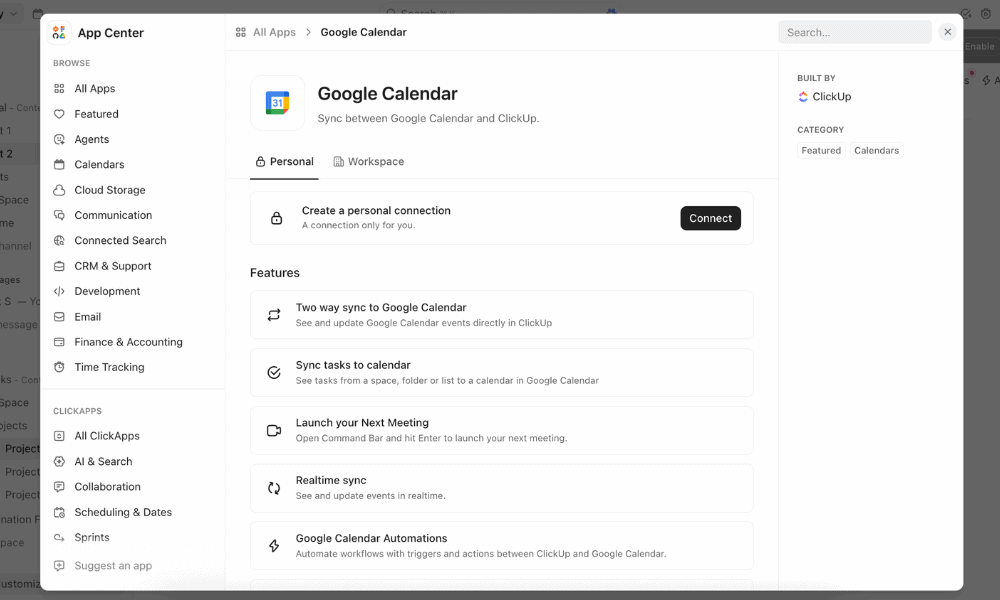This screenshot has height=600, width=1000.
Task: Select the Personal tab
Action: coord(284,162)
